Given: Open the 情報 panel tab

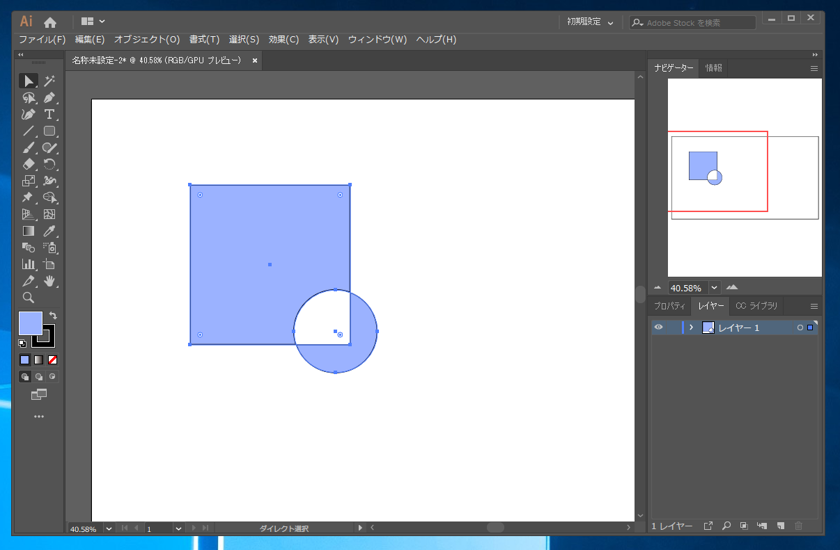Looking at the screenshot, I should pyautogui.click(x=714, y=68).
